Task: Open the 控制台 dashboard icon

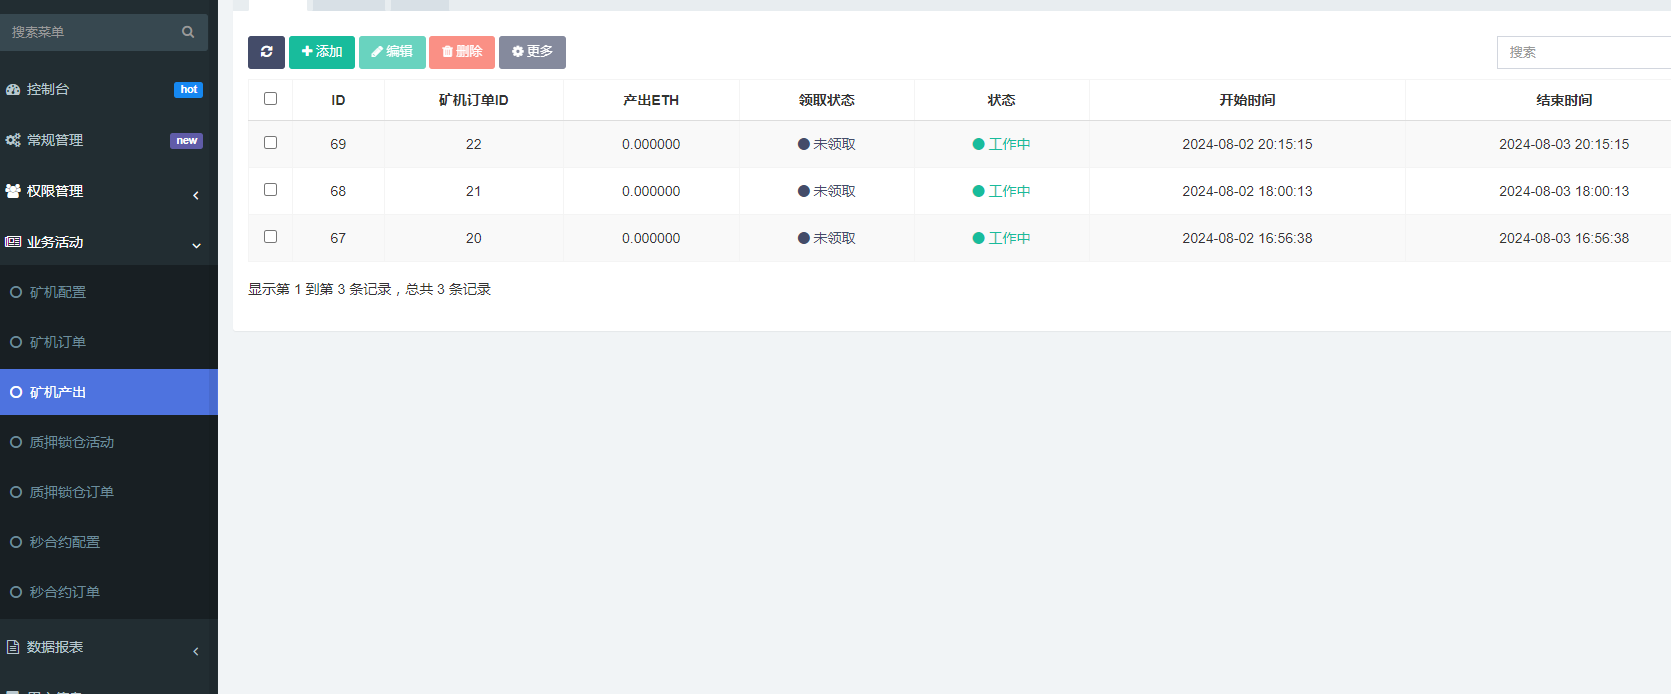Action: point(13,90)
